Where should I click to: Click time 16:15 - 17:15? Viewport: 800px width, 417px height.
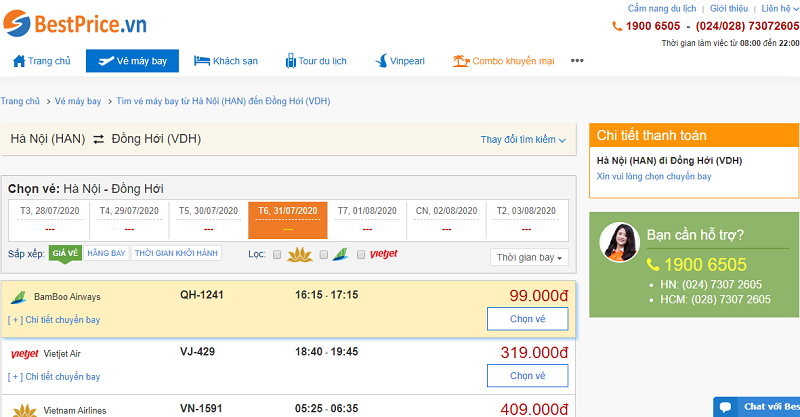click(327, 295)
